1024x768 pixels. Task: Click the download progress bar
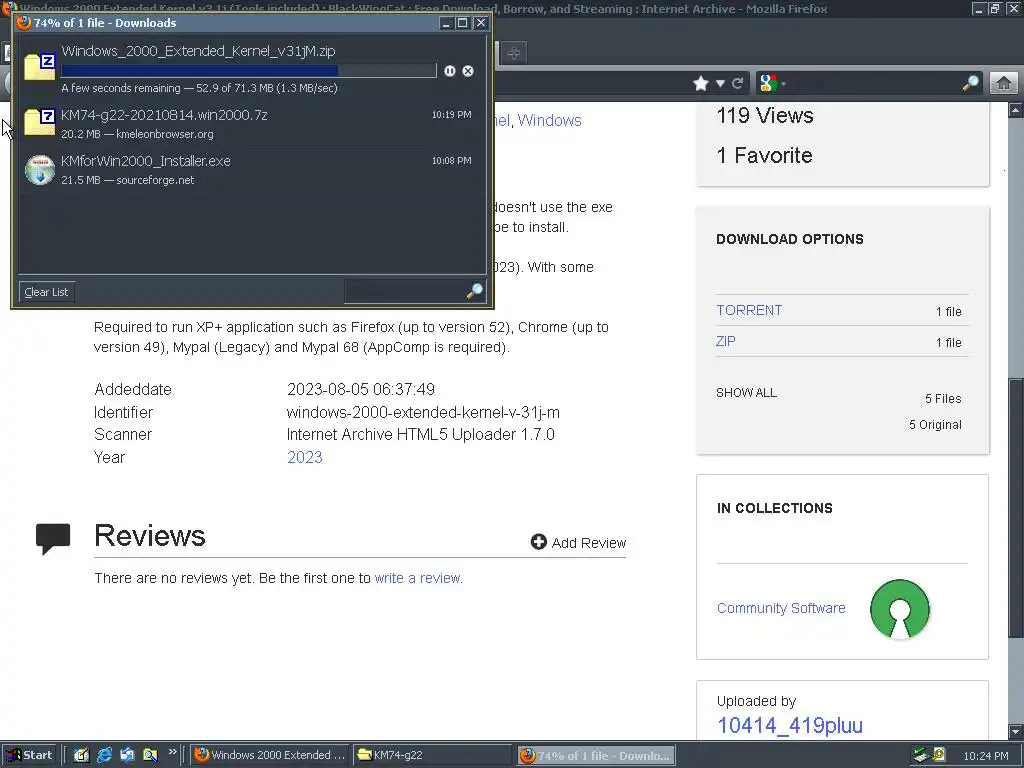(x=249, y=71)
